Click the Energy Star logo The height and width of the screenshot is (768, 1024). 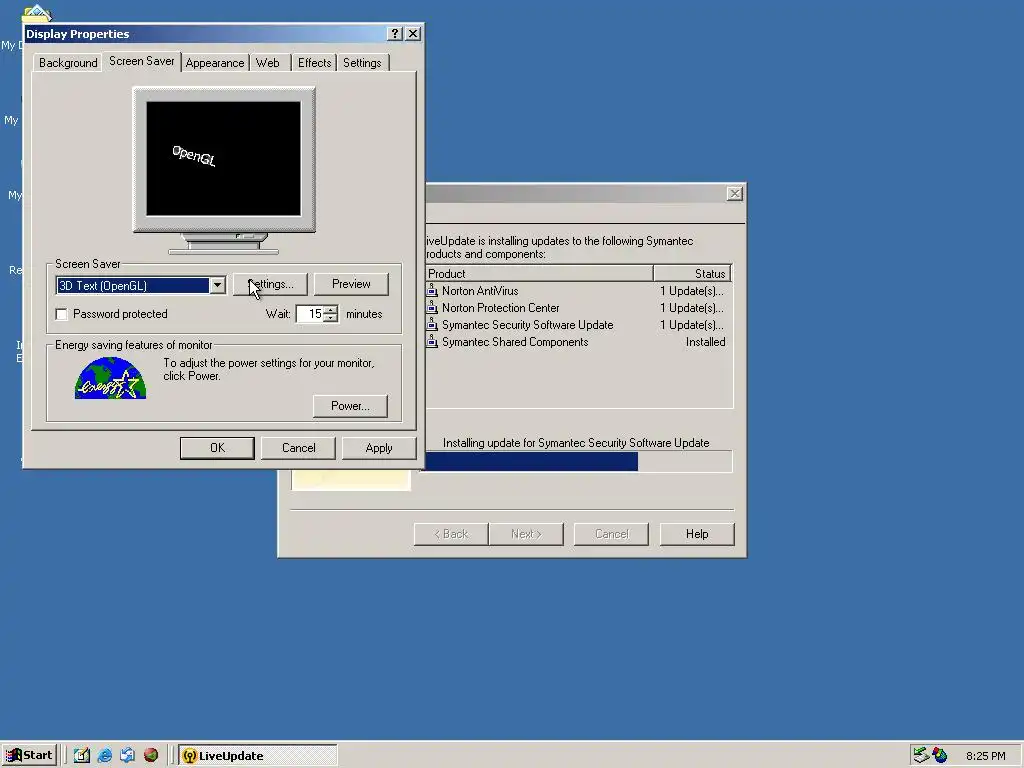point(110,377)
